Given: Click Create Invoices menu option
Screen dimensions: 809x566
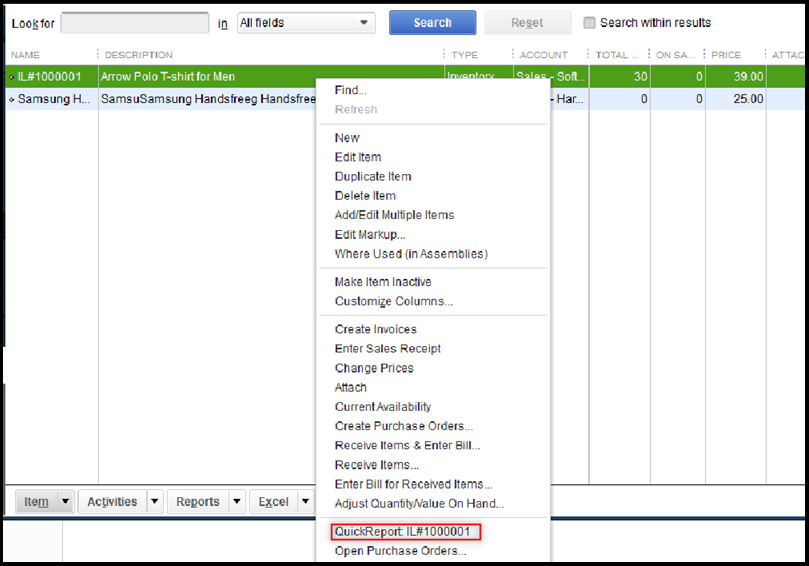Looking at the screenshot, I should (x=376, y=329).
